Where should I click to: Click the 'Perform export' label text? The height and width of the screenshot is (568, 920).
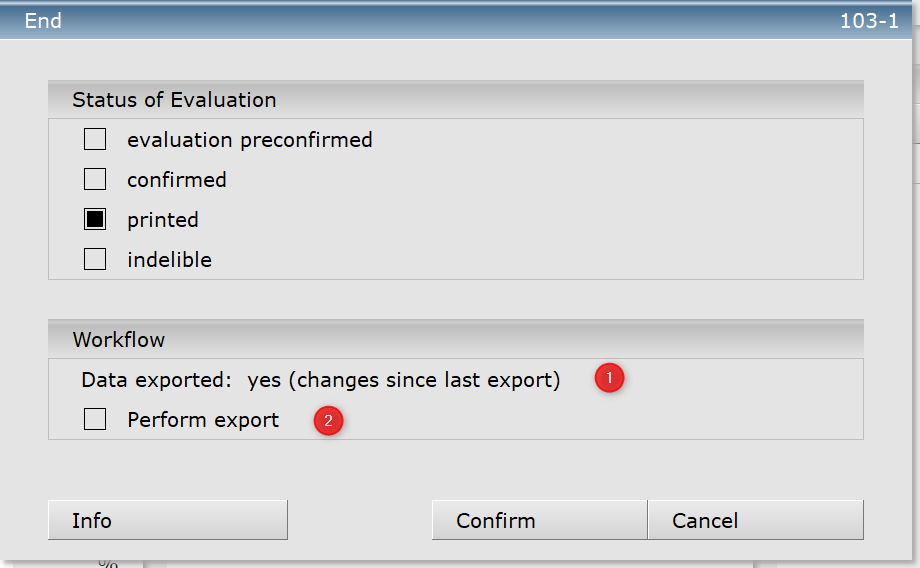[203, 420]
